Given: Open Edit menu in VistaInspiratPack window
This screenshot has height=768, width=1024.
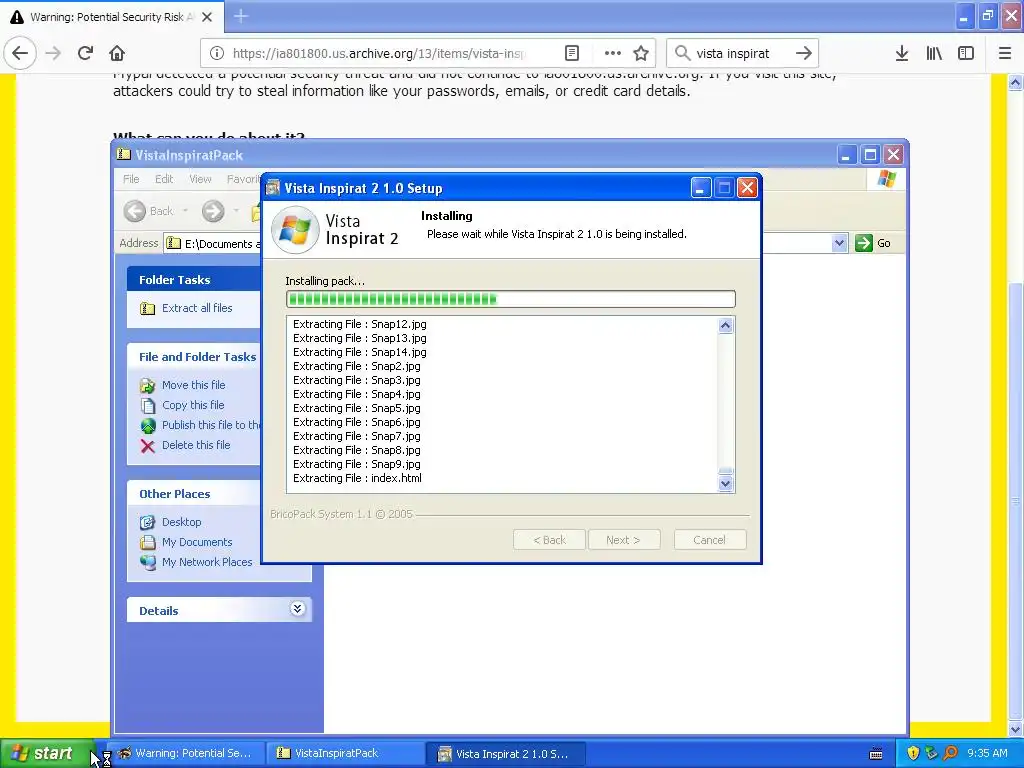Looking at the screenshot, I should click(164, 179).
